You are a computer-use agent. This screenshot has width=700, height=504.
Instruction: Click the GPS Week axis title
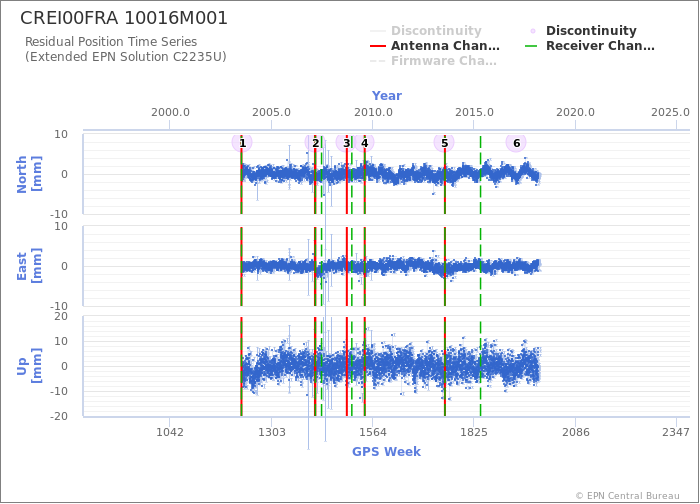pos(386,451)
